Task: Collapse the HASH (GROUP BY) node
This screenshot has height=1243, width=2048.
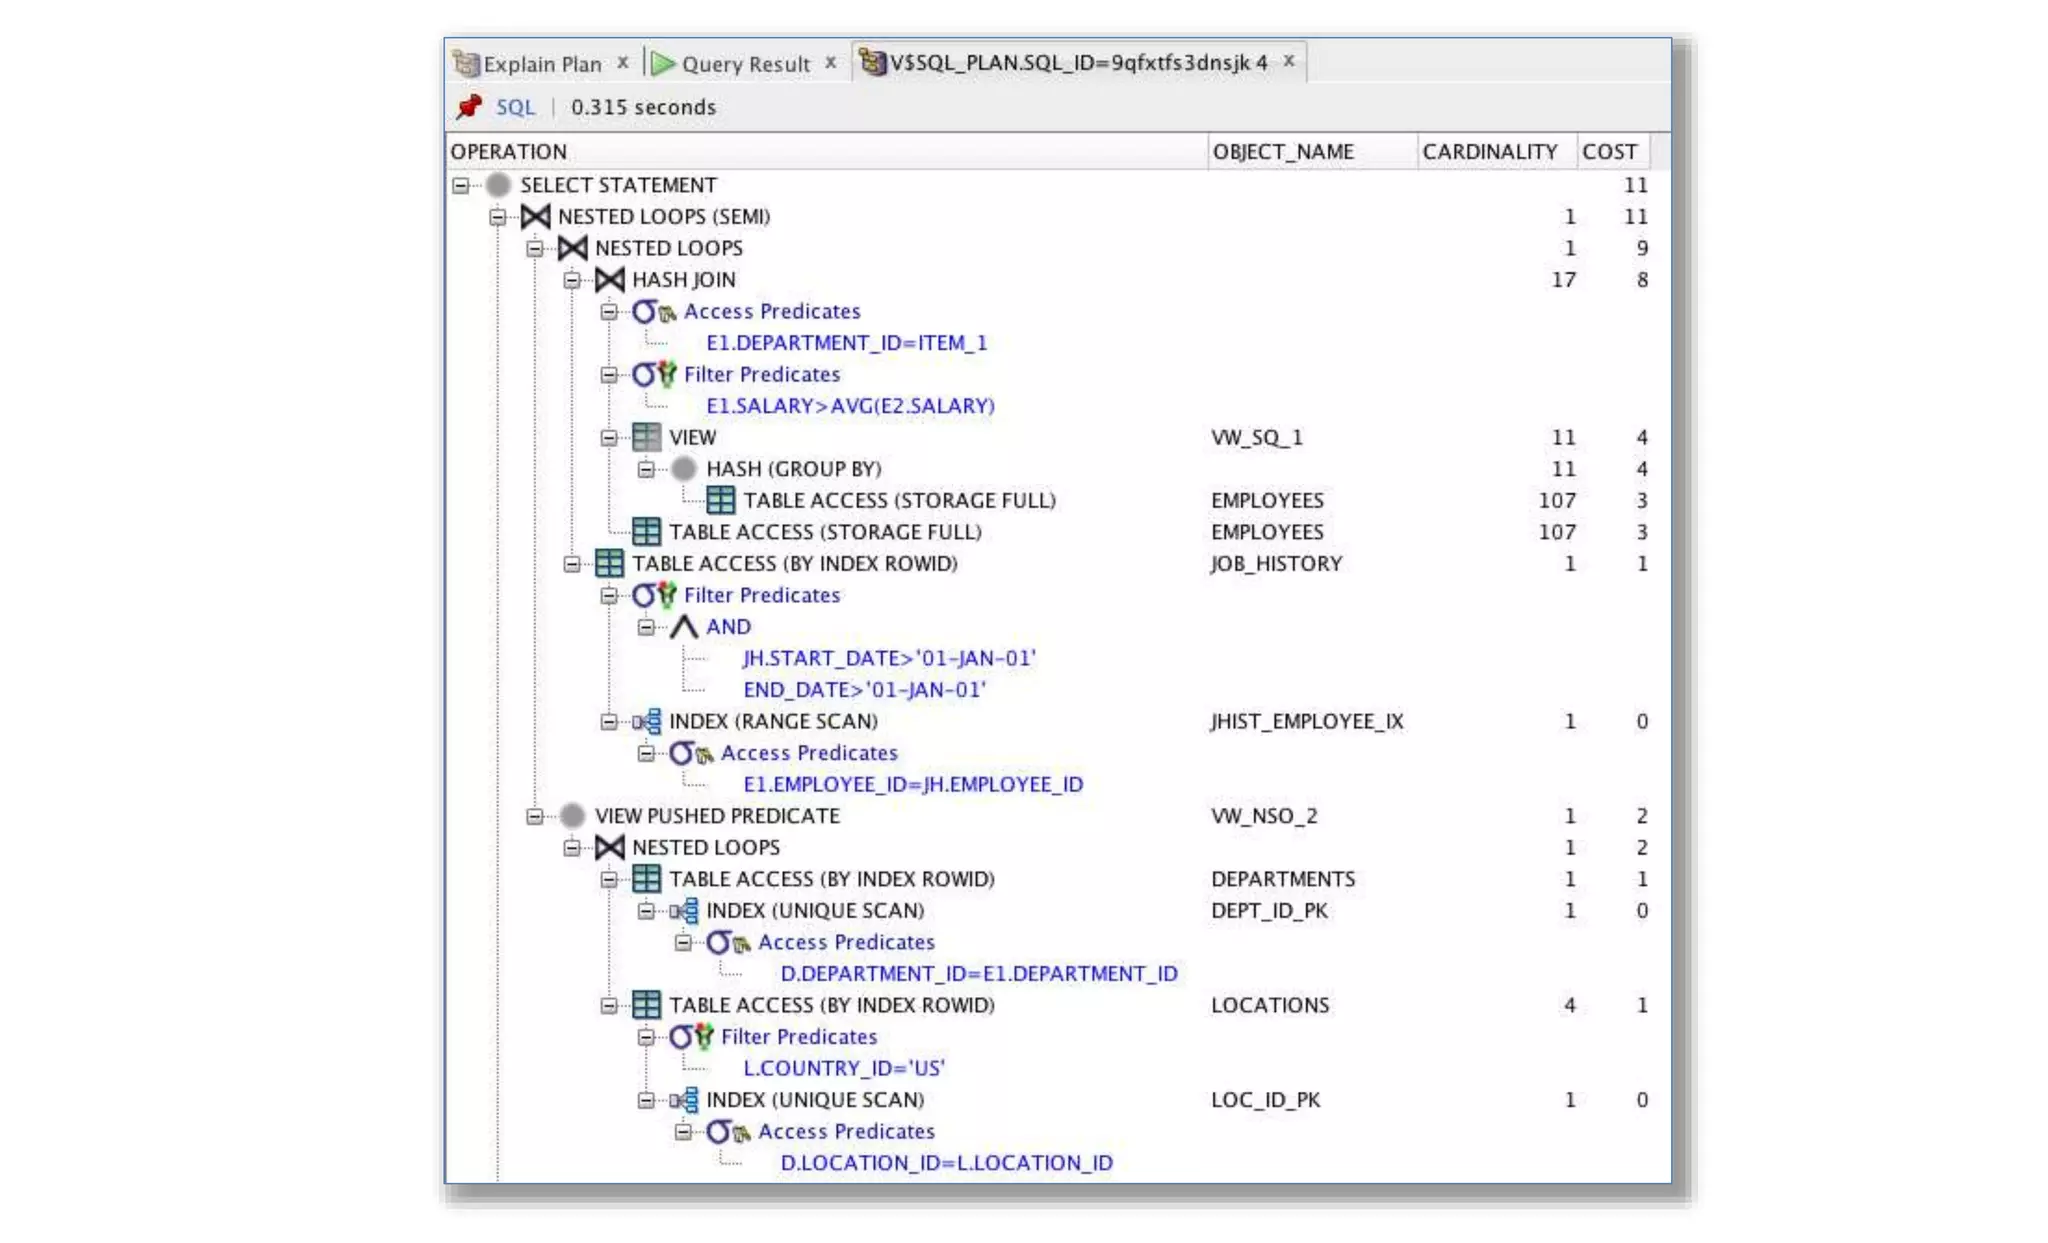Action: [646, 469]
